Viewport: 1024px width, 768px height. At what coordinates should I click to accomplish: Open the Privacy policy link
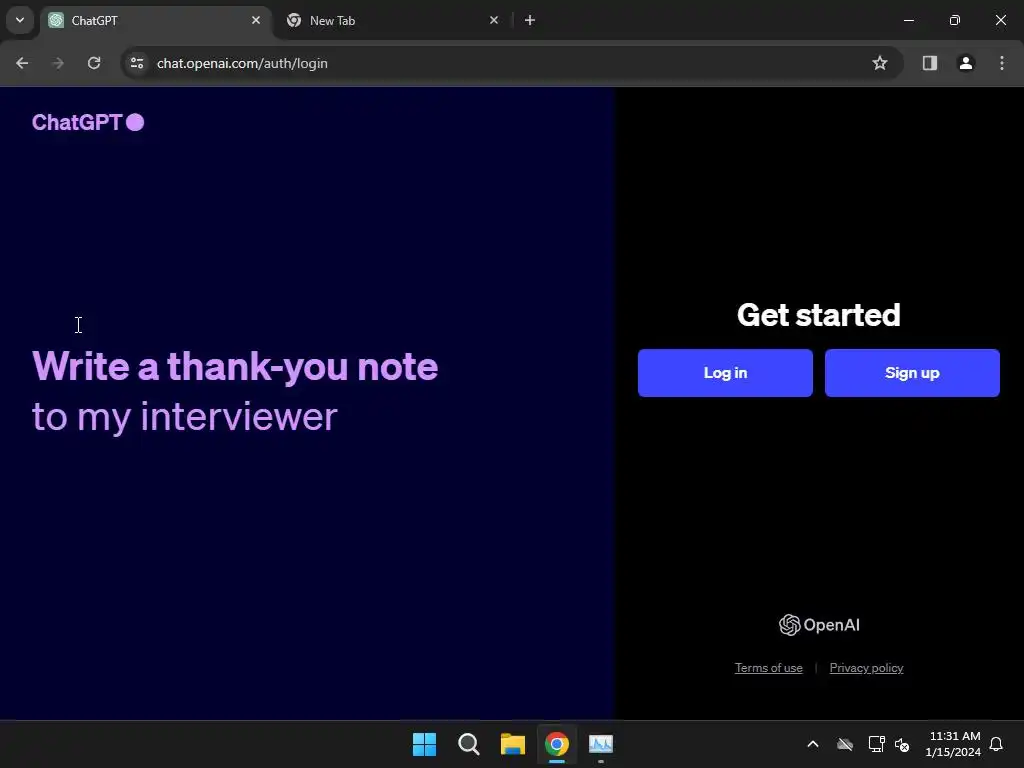click(x=866, y=667)
